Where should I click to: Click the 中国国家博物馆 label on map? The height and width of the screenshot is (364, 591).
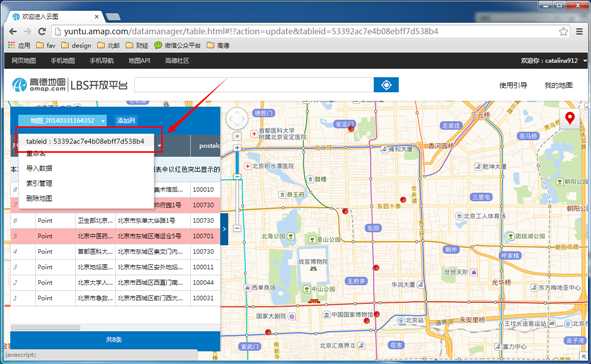click(x=352, y=314)
